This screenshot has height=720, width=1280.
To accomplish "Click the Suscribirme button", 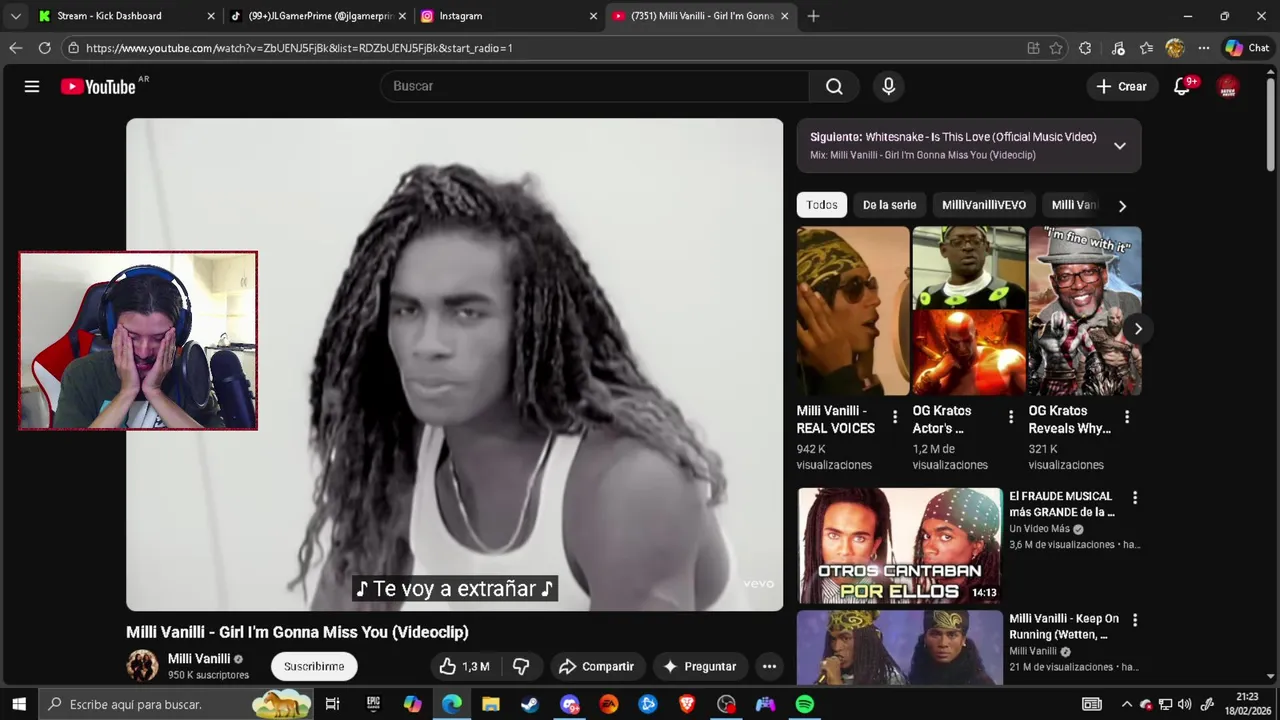I will pyautogui.click(x=314, y=667).
